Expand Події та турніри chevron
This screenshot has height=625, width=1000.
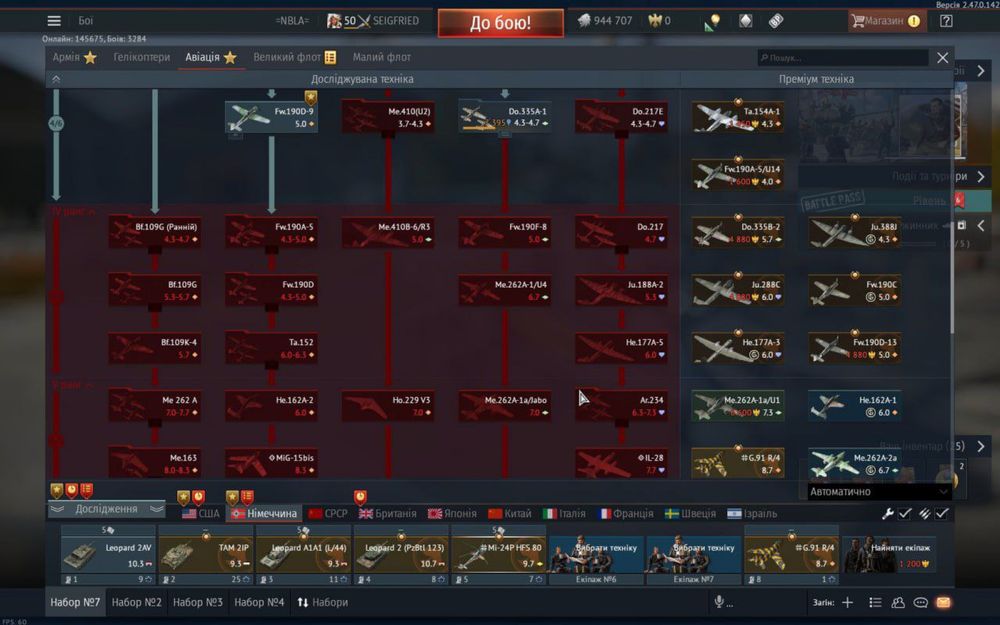981,176
